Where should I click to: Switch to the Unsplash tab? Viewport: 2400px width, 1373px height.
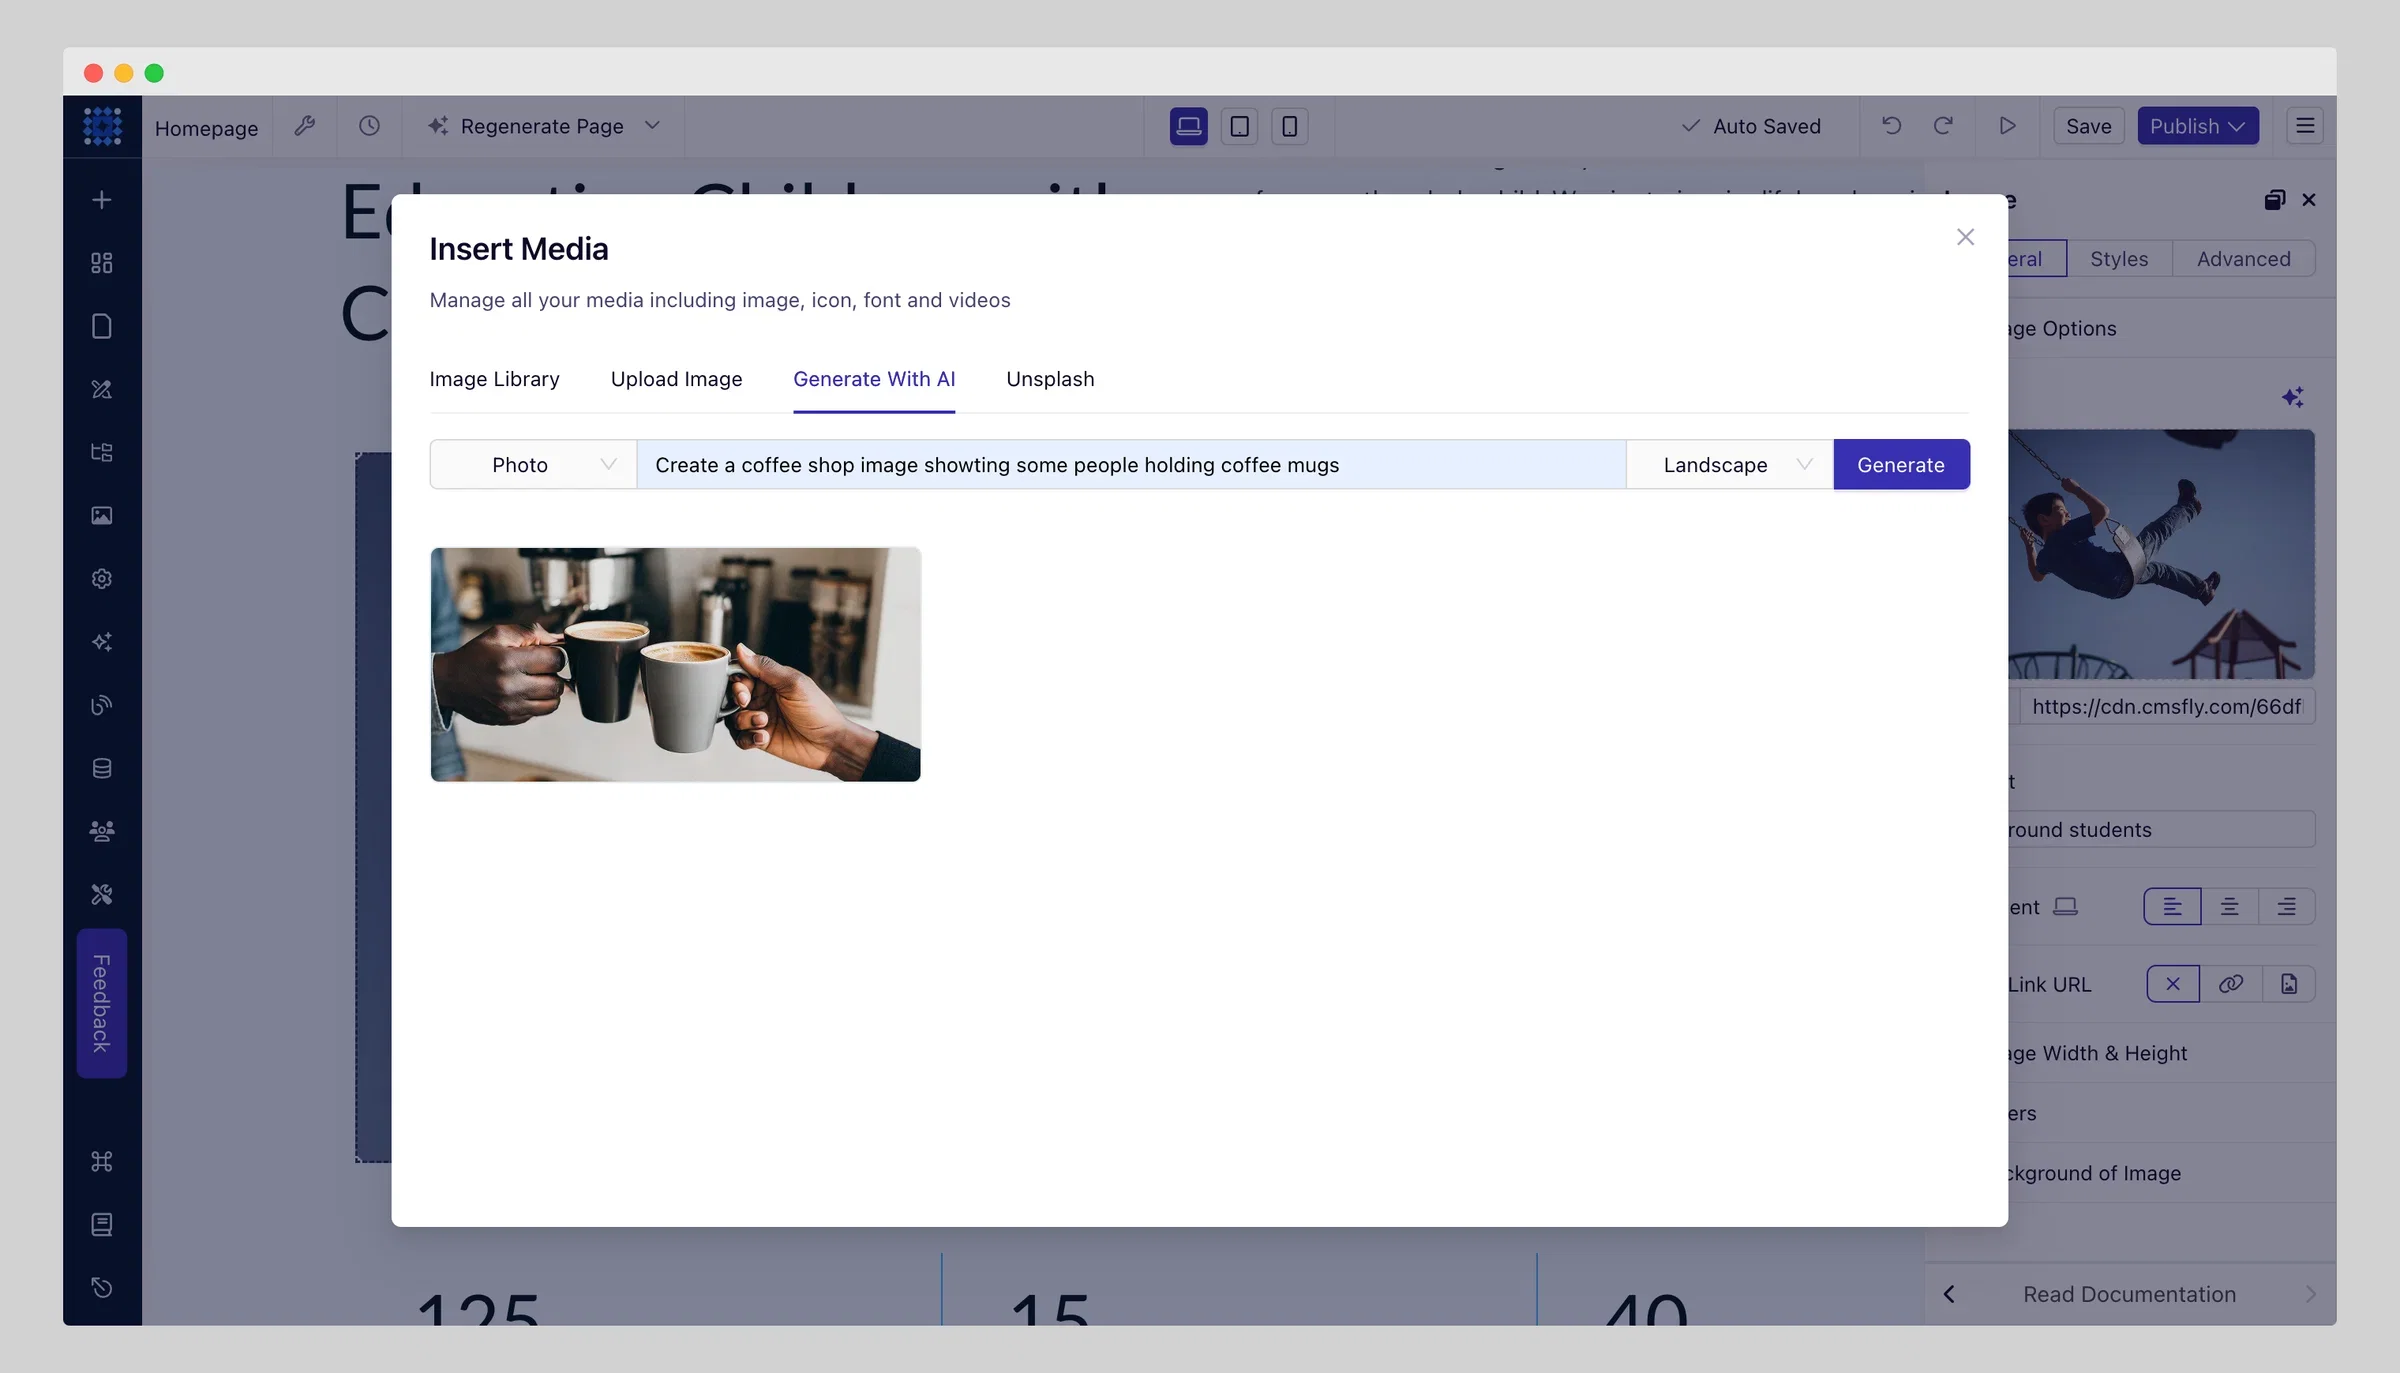tap(1050, 379)
